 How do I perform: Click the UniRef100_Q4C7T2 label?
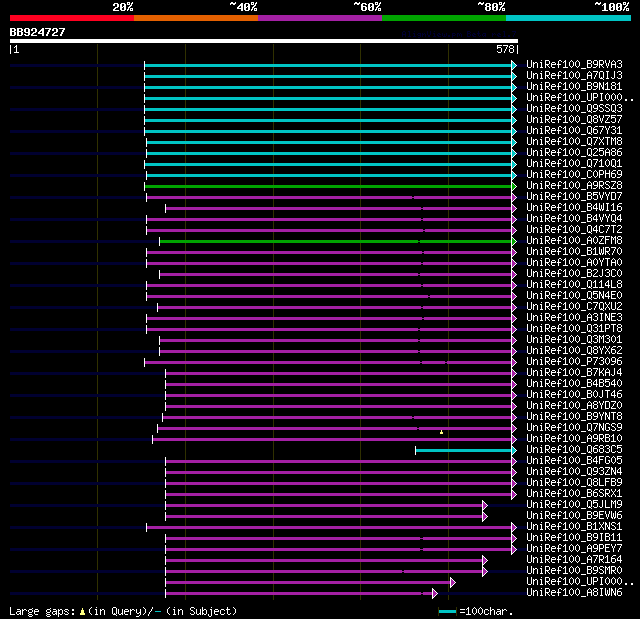(x=574, y=230)
